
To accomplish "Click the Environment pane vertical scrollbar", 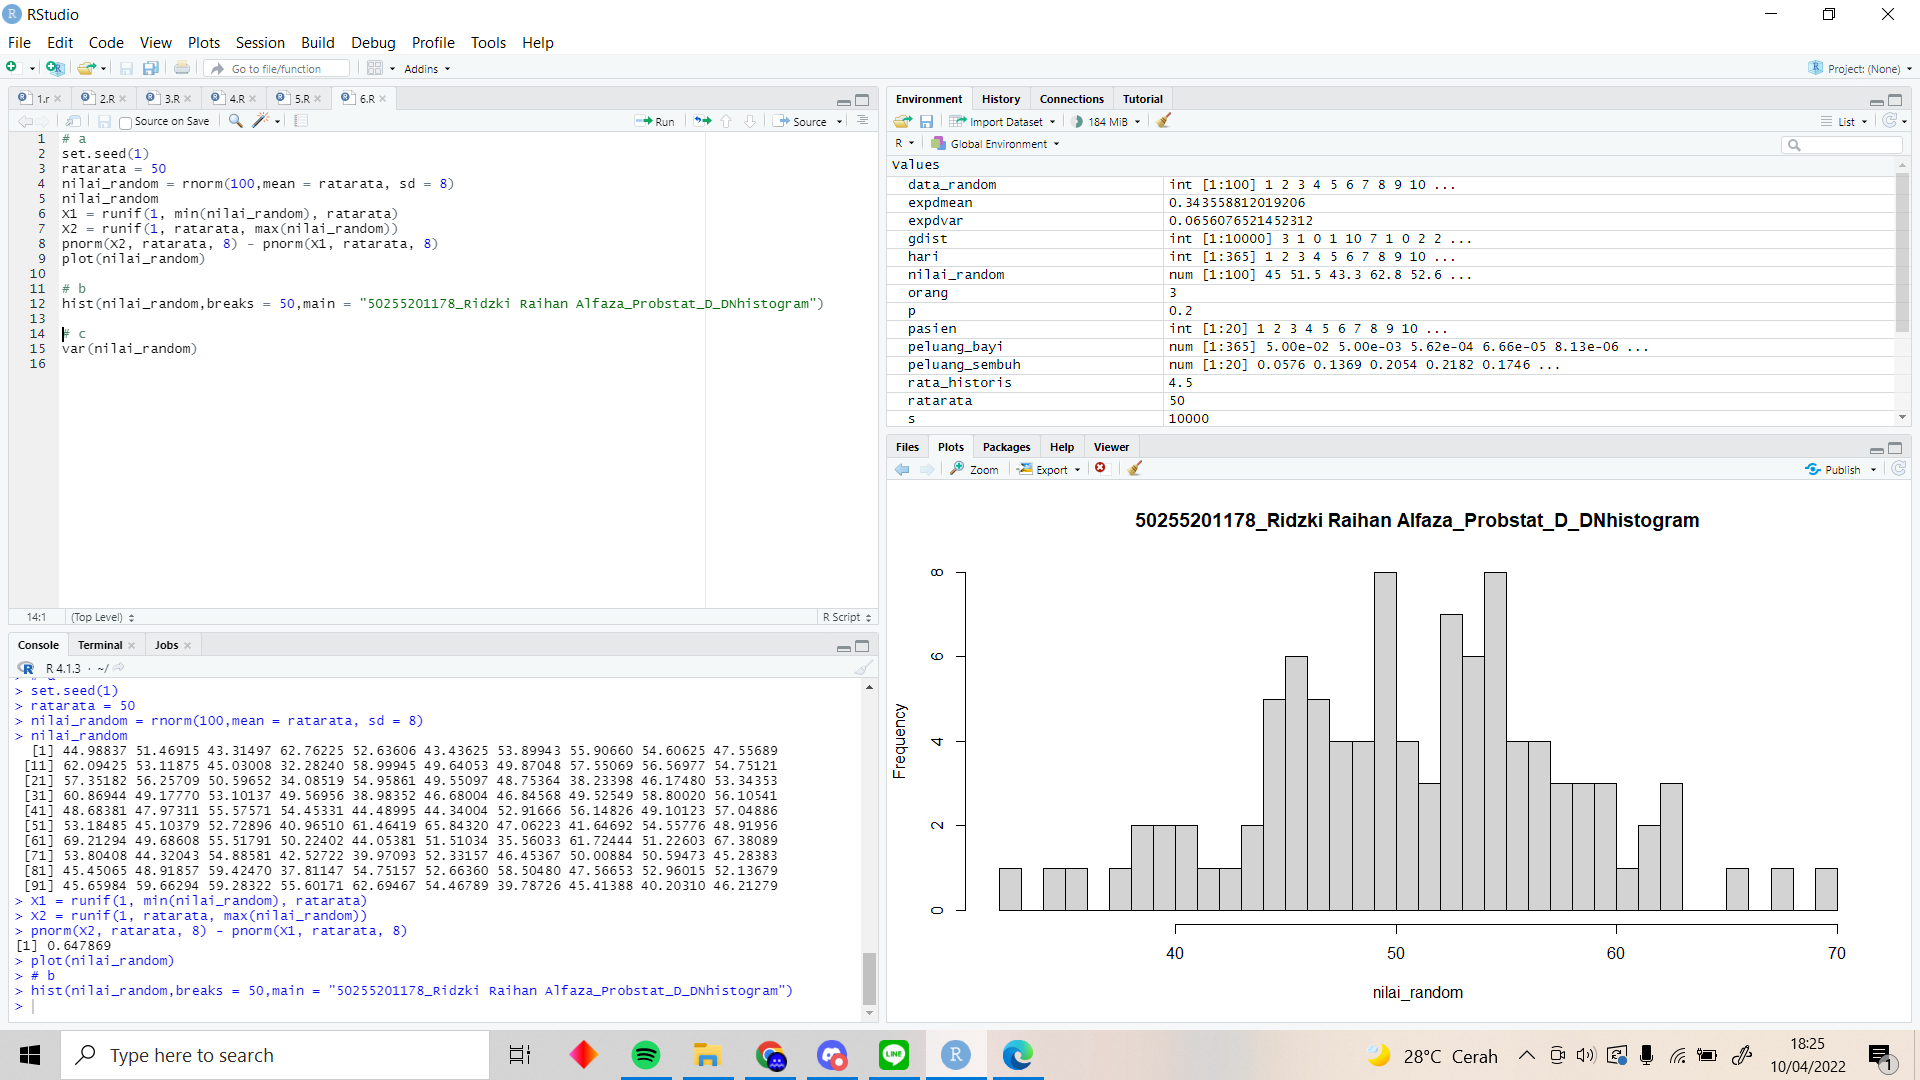I will [x=1902, y=253].
